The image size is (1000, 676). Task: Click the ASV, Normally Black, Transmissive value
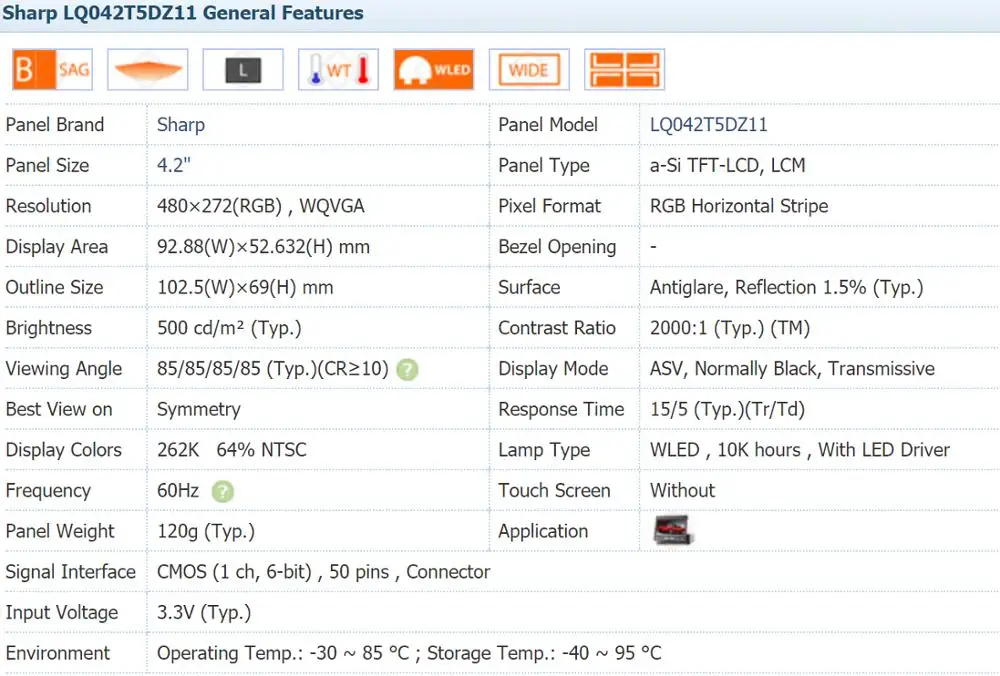(793, 369)
